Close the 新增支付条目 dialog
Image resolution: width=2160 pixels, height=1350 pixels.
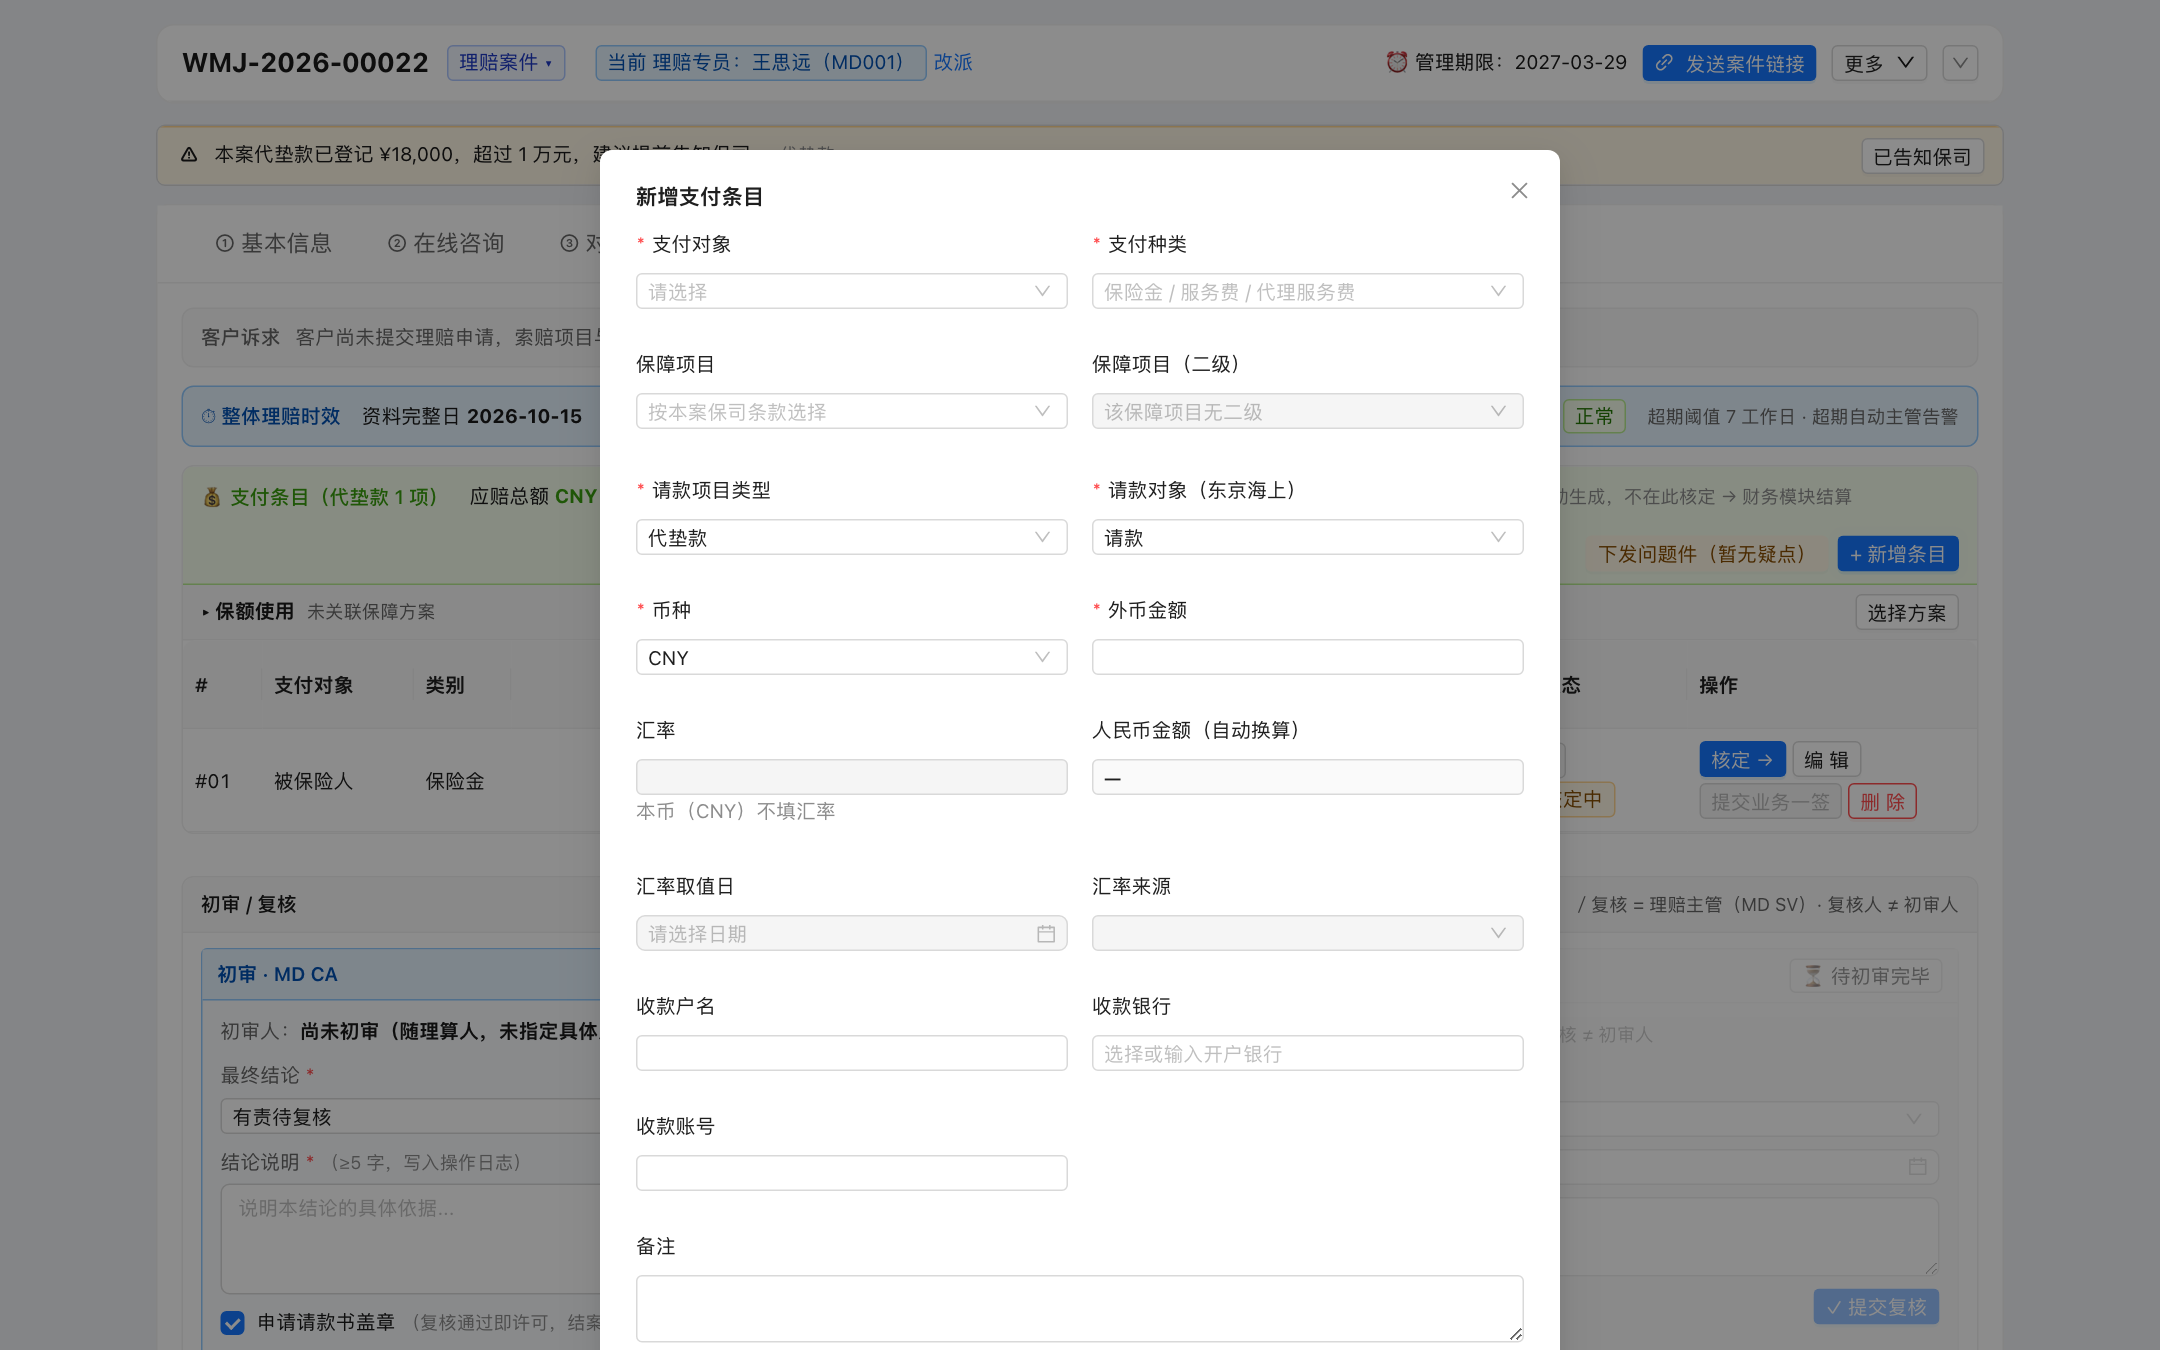click(1519, 190)
